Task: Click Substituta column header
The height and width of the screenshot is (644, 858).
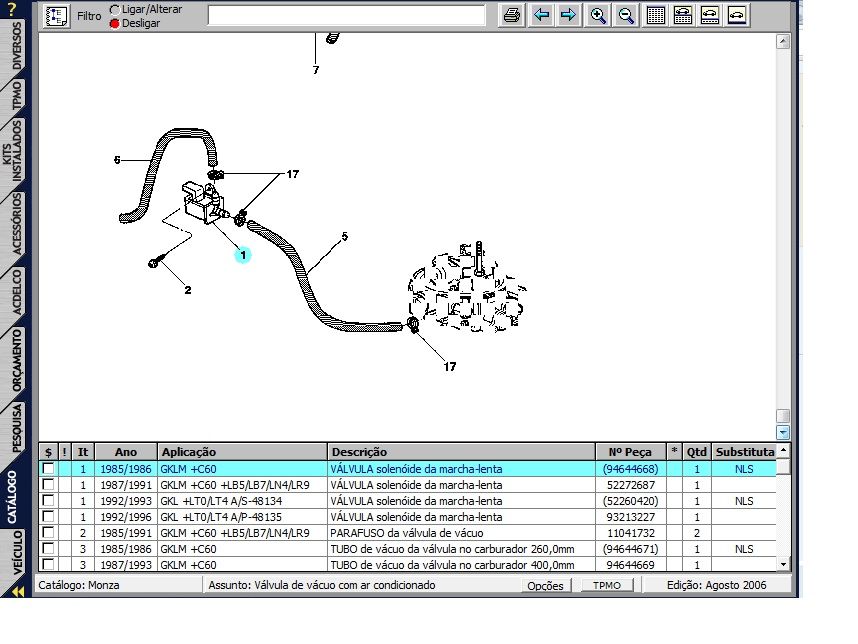Action: point(745,452)
